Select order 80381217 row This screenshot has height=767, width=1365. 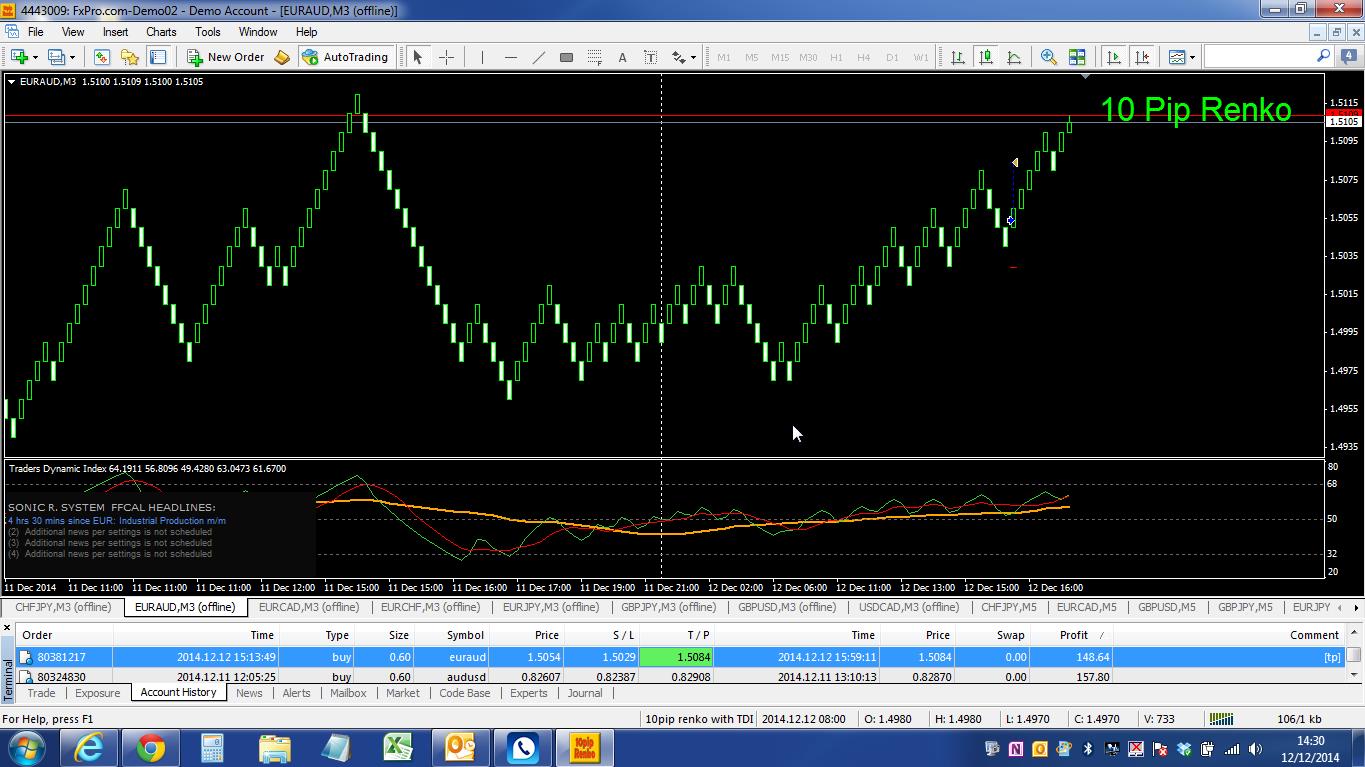coord(681,657)
